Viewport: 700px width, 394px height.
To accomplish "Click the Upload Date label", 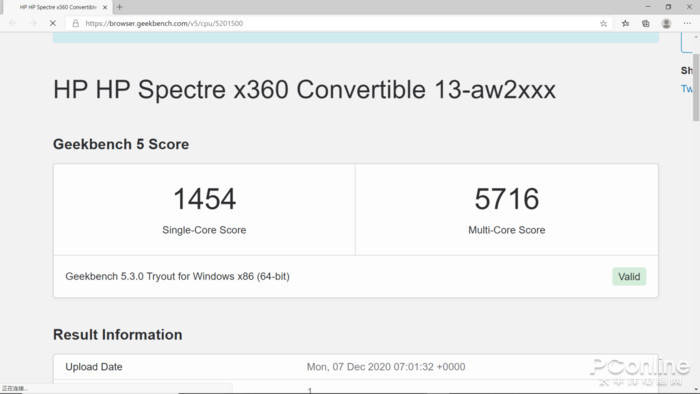I will point(94,367).
